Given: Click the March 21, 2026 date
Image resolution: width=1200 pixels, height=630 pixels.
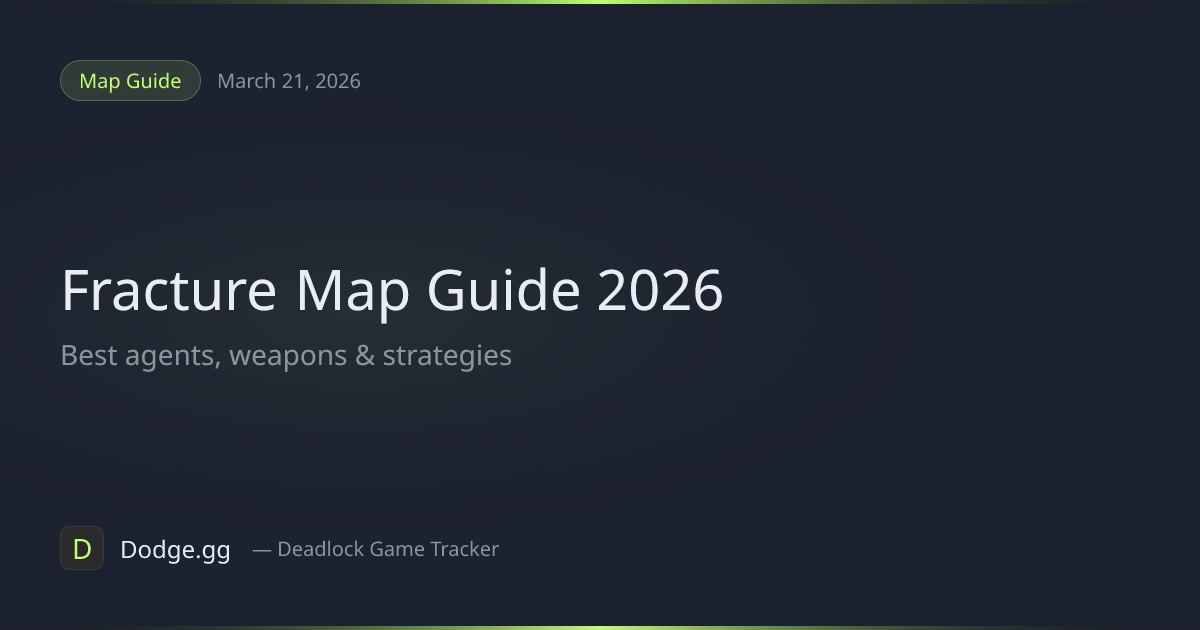Looking at the screenshot, I should click(289, 81).
